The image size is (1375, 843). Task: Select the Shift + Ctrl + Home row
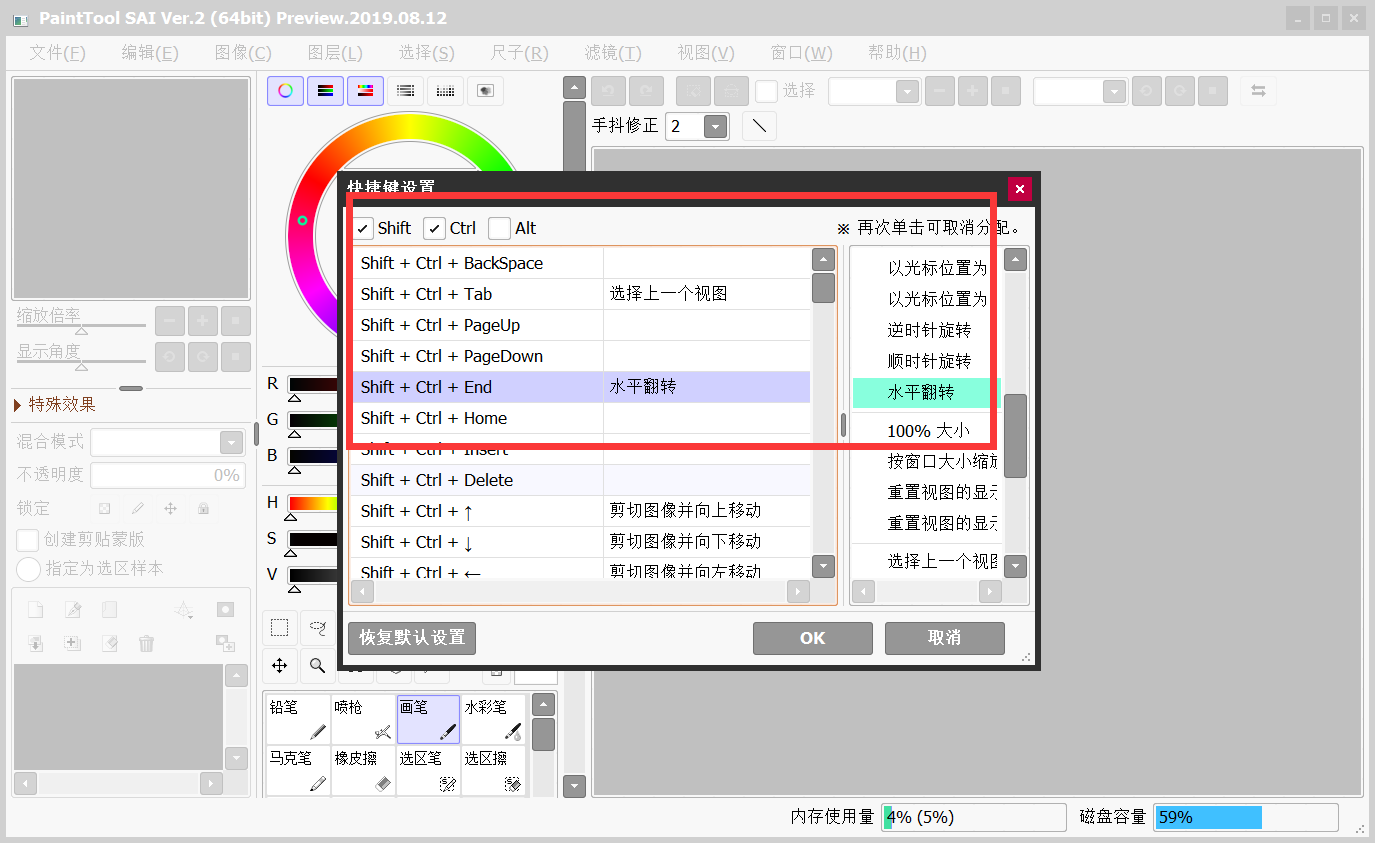(580, 418)
